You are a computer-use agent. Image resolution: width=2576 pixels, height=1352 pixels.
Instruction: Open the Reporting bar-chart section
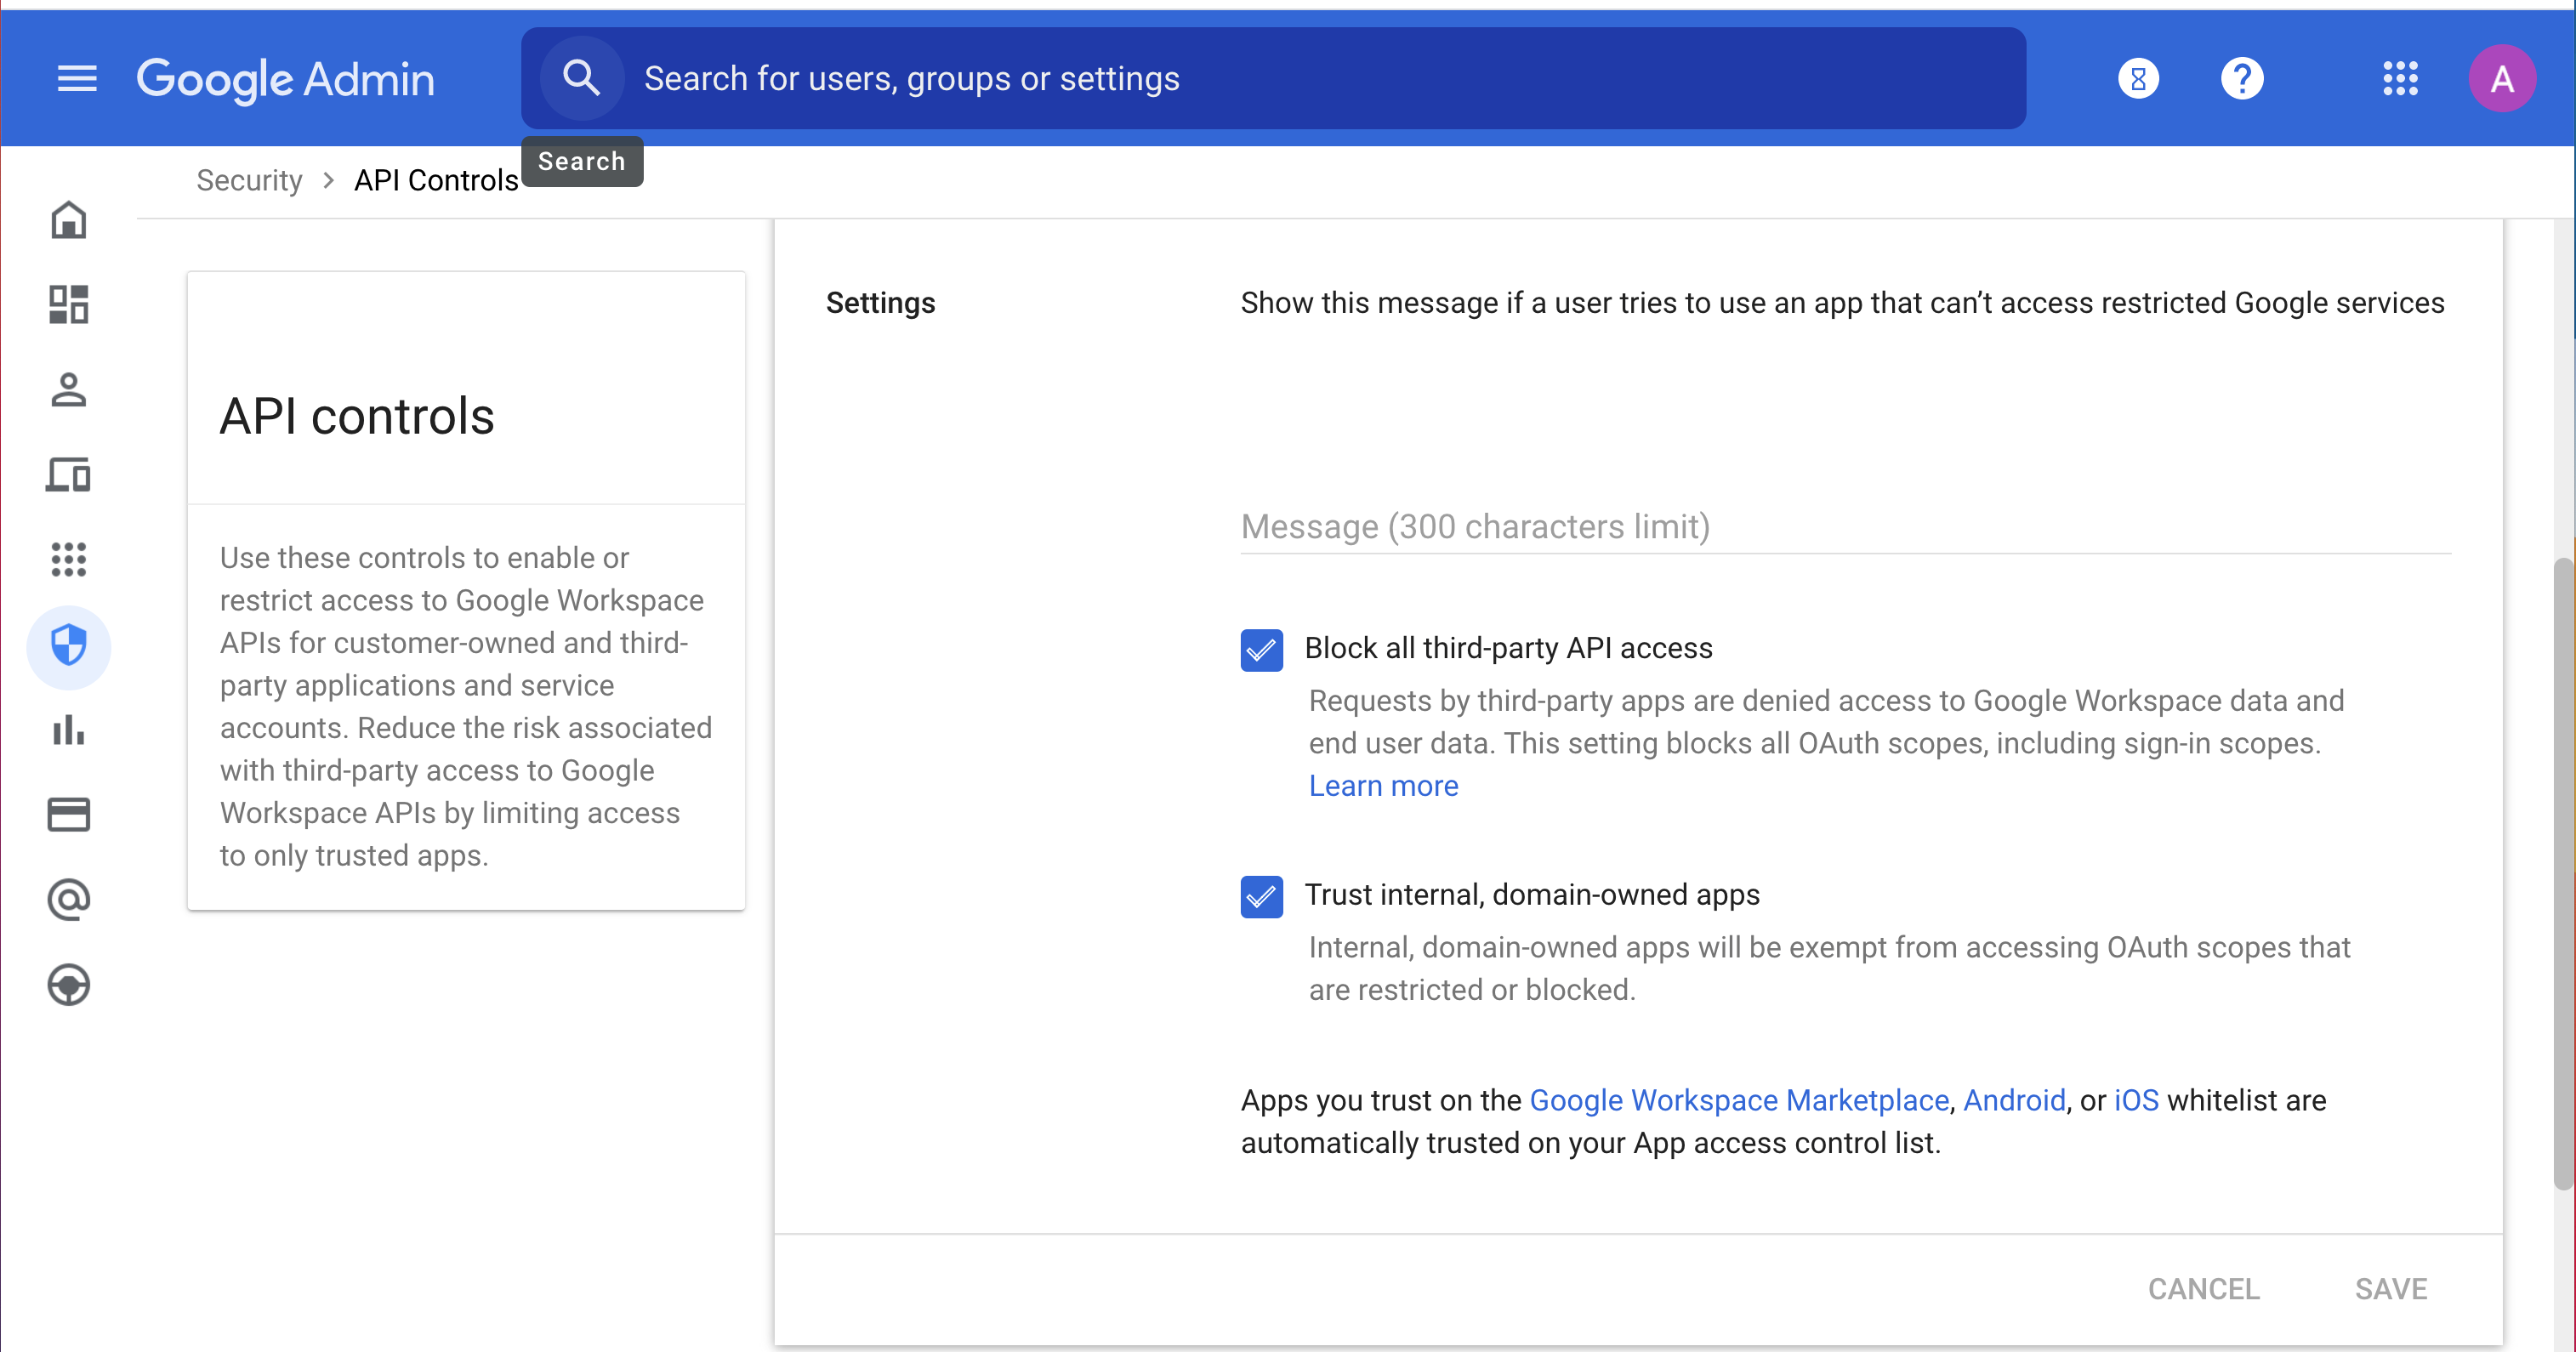[x=68, y=731]
